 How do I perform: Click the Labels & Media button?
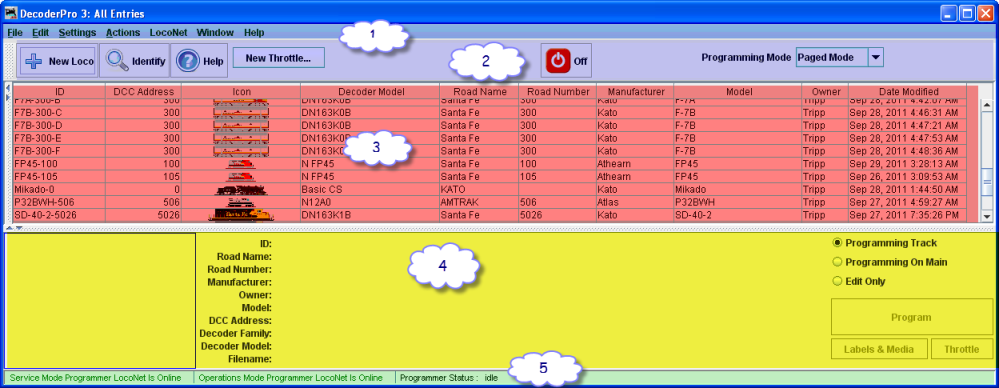coord(879,348)
